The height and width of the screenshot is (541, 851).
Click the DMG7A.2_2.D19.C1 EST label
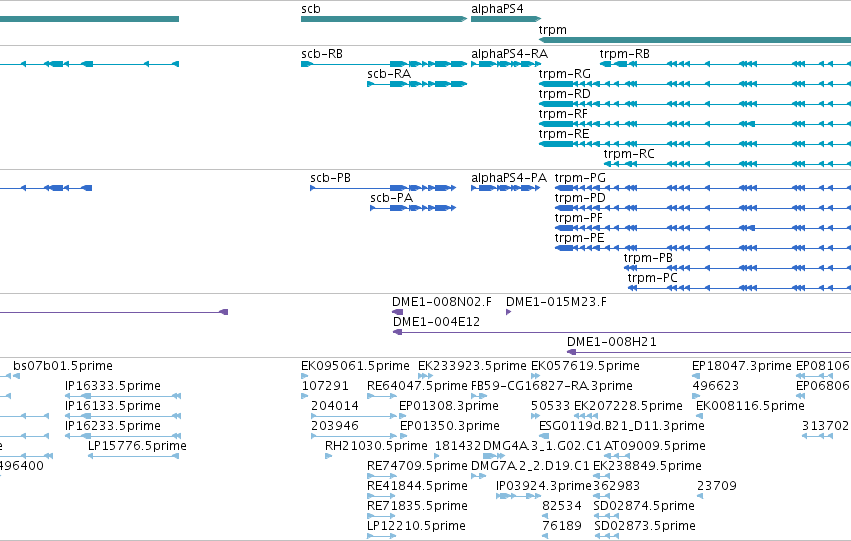(x=530, y=466)
